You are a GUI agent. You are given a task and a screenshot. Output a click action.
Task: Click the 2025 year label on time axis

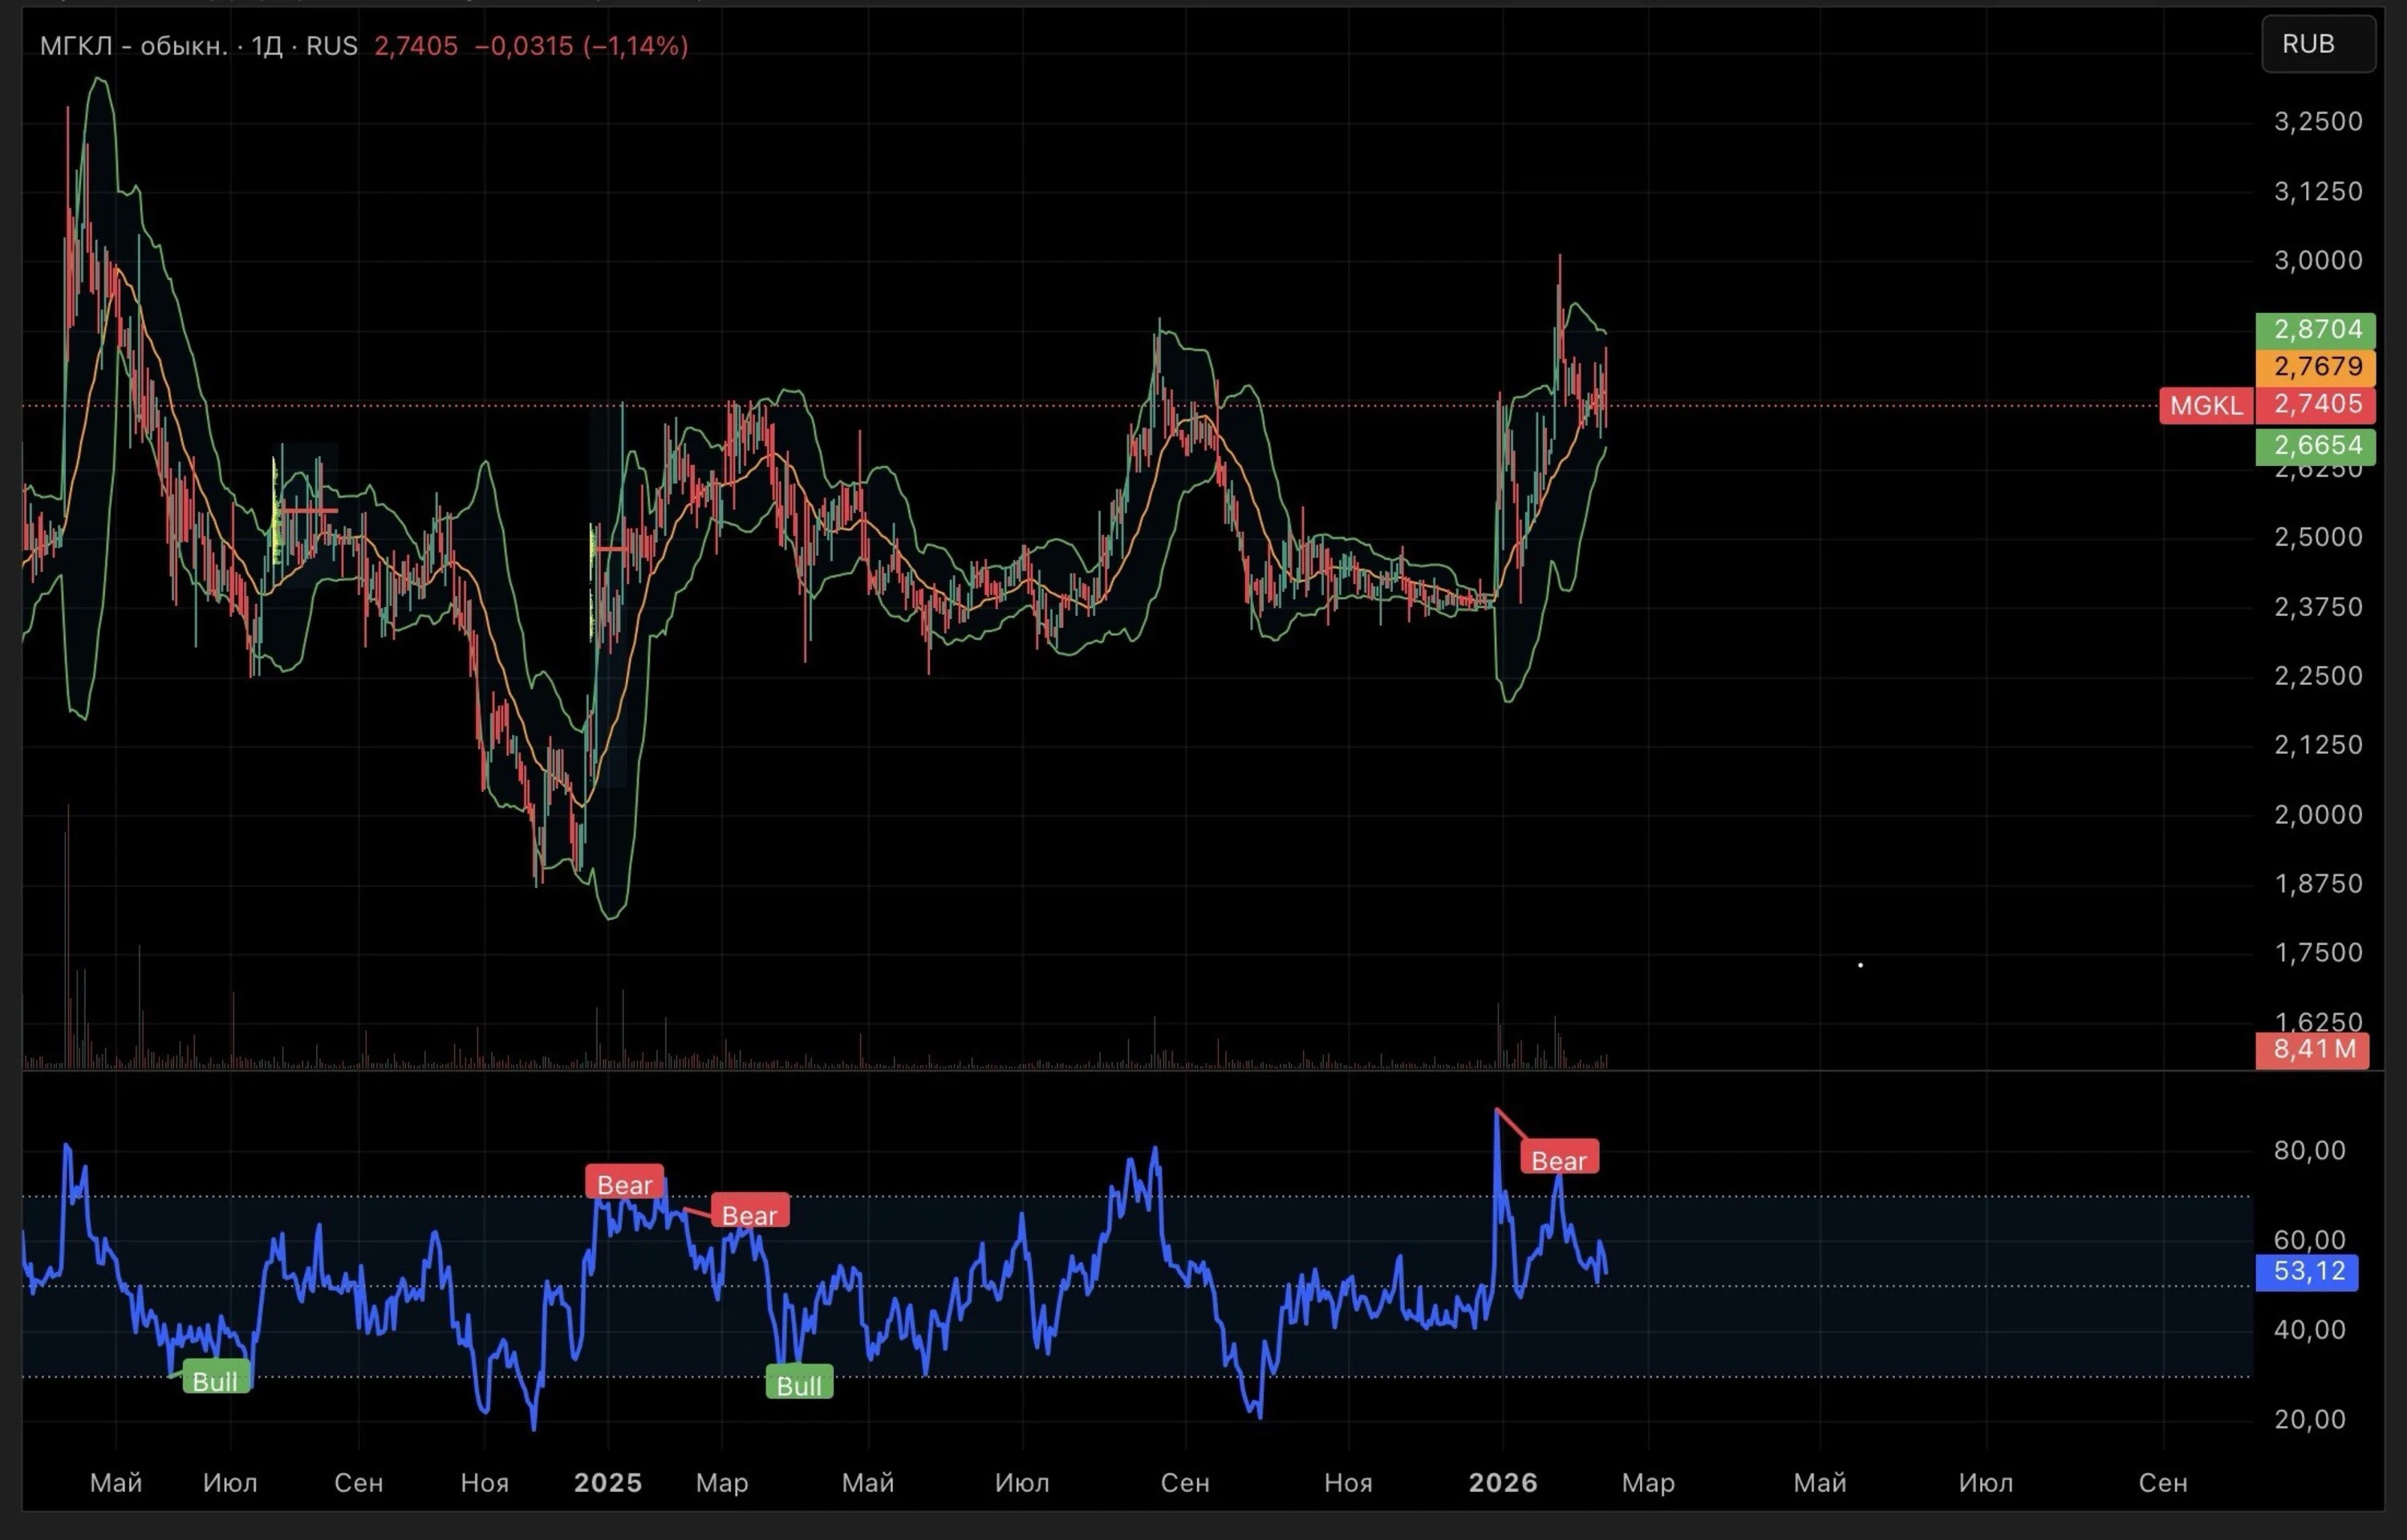click(x=608, y=1482)
